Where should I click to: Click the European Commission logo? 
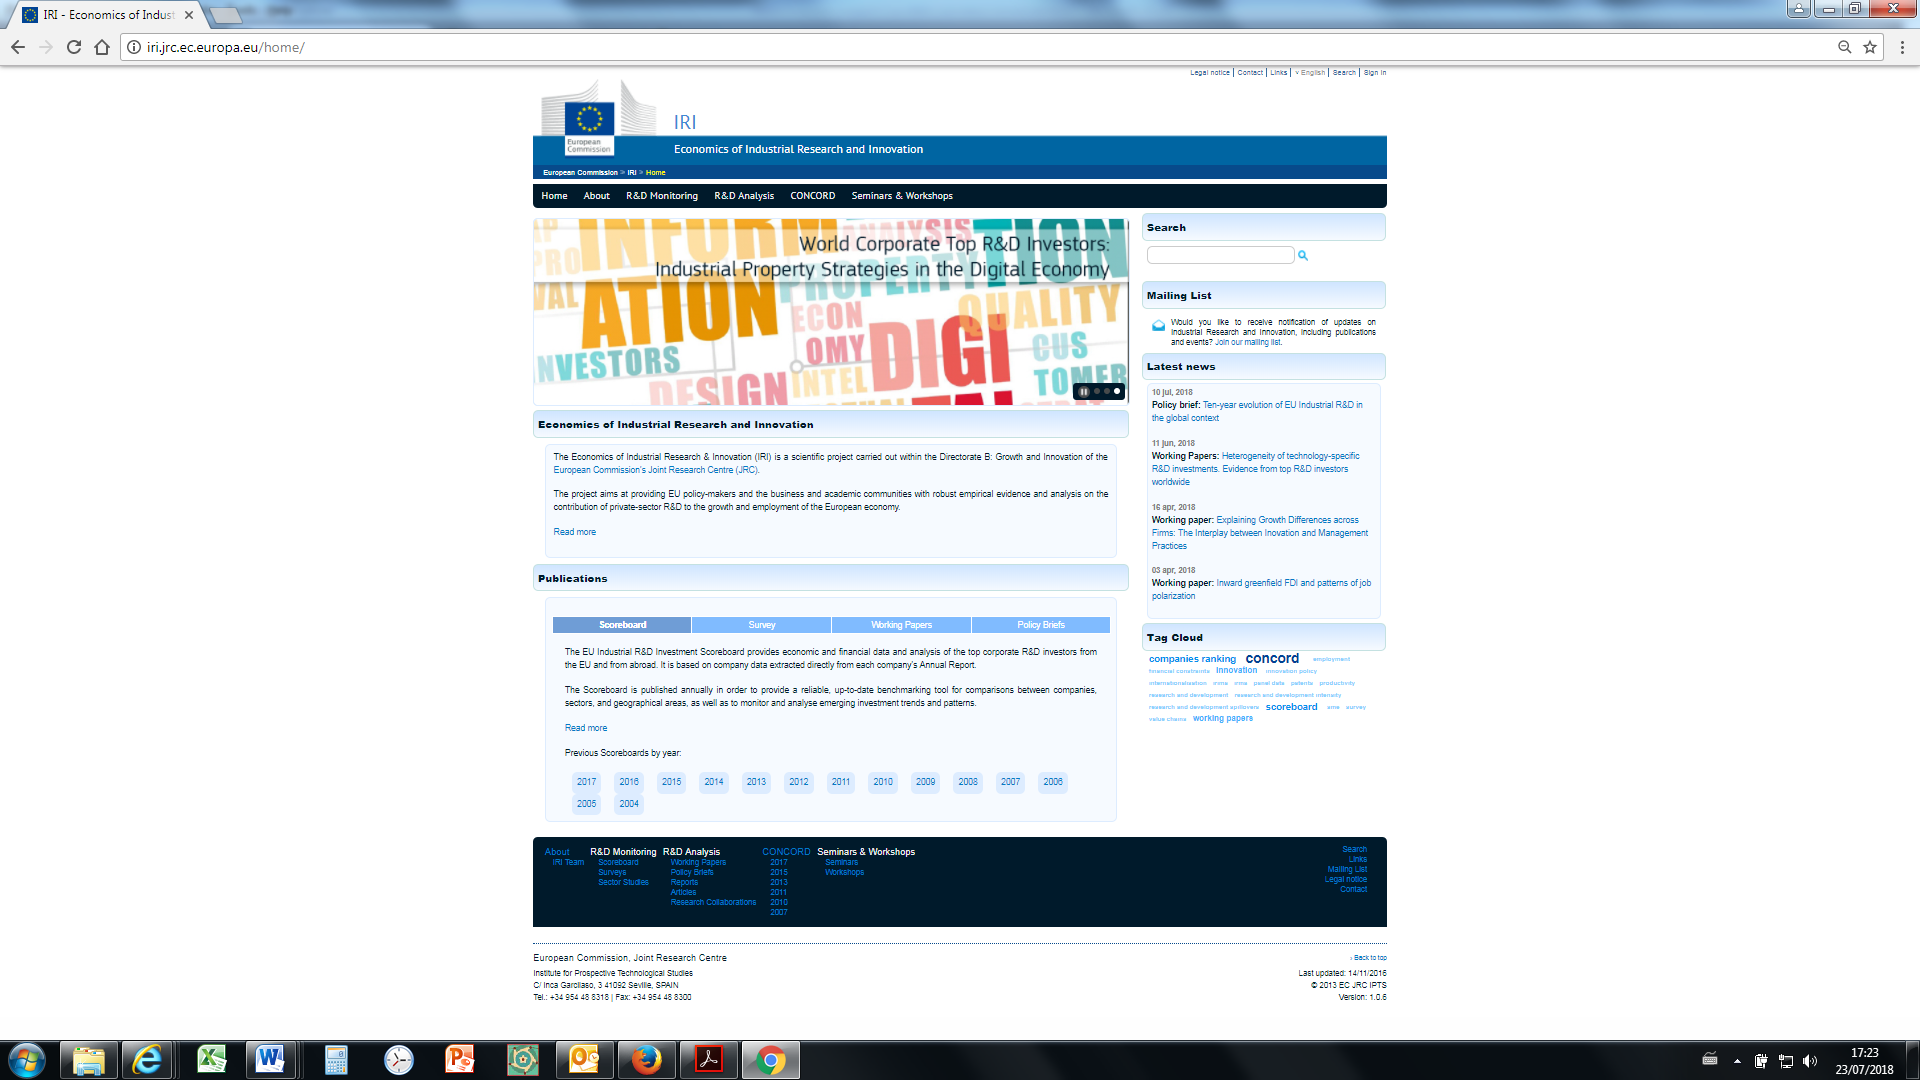[x=590, y=128]
